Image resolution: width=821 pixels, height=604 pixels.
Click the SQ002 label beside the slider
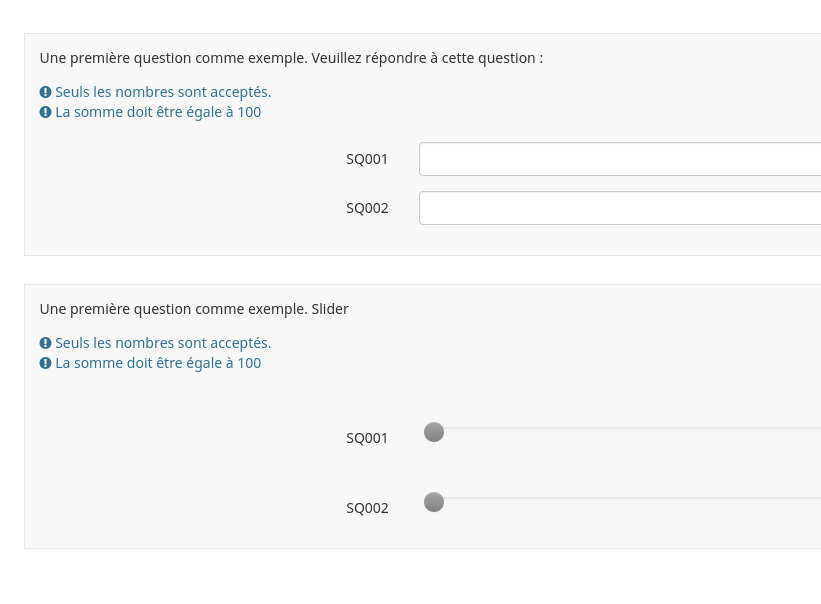(367, 508)
